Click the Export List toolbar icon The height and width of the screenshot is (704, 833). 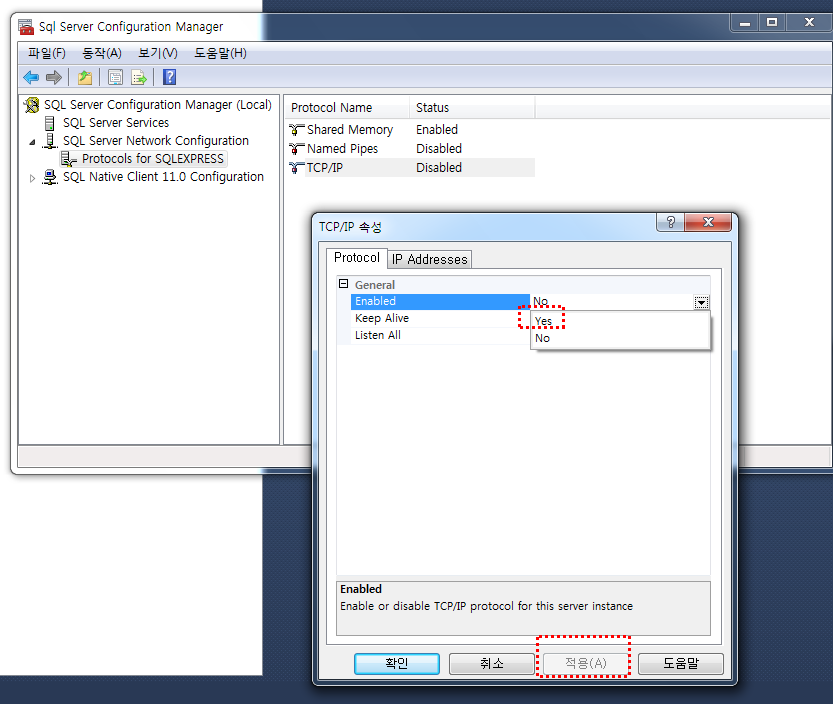point(139,78)
